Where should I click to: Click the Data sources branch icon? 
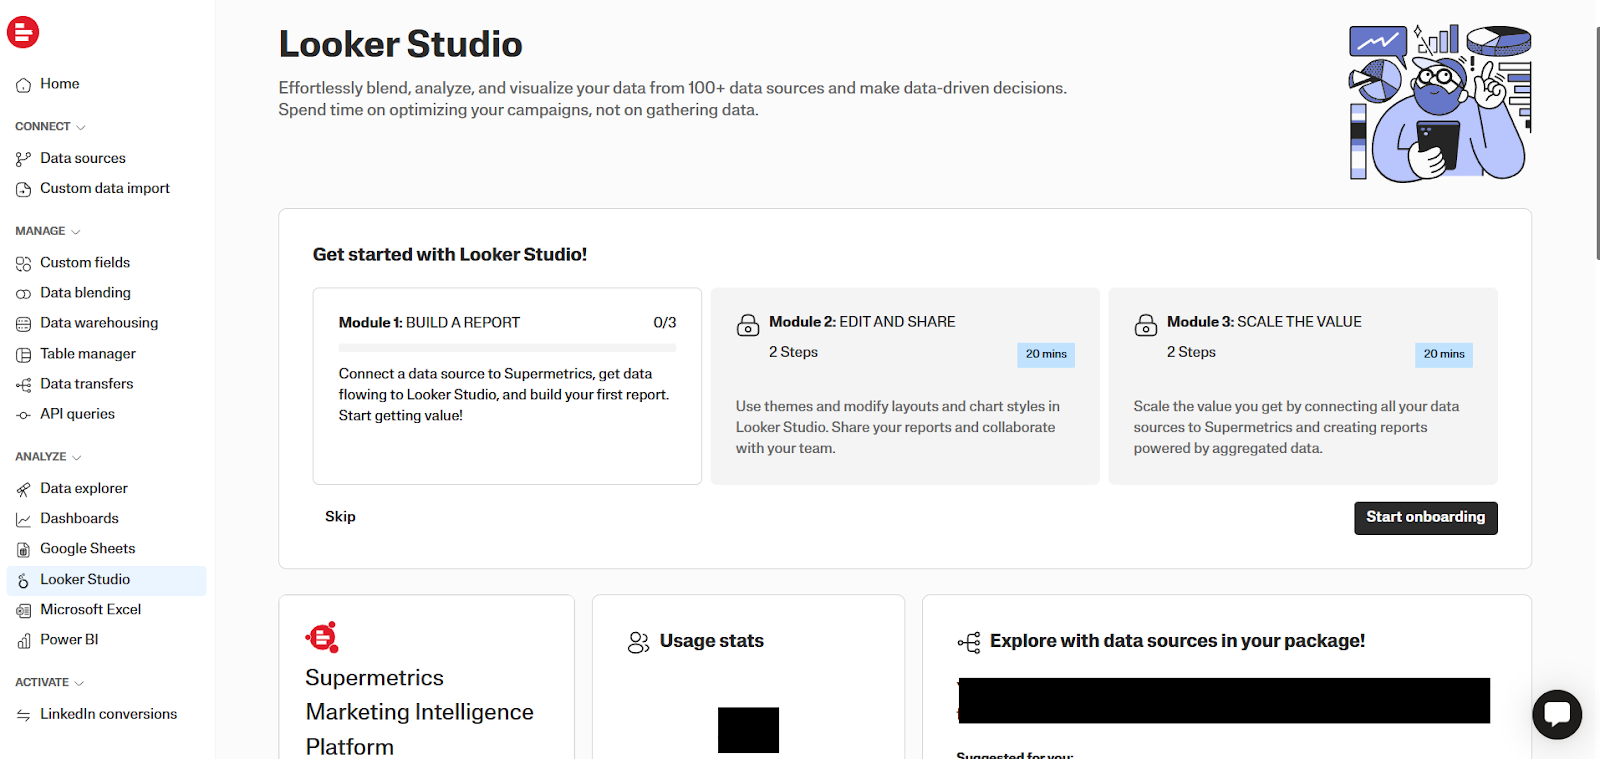[x=23, y=159]
